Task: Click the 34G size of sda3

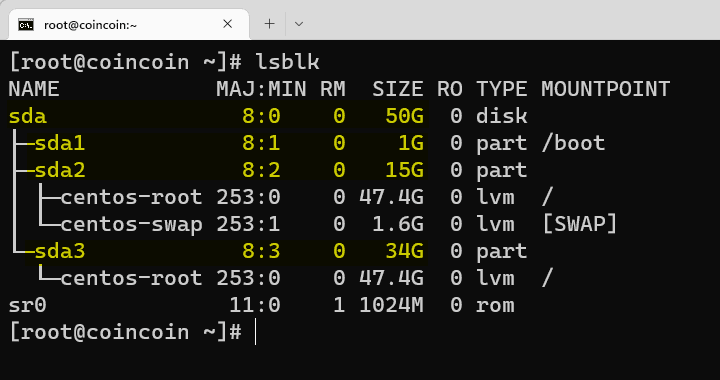Action: click(405, 251)
